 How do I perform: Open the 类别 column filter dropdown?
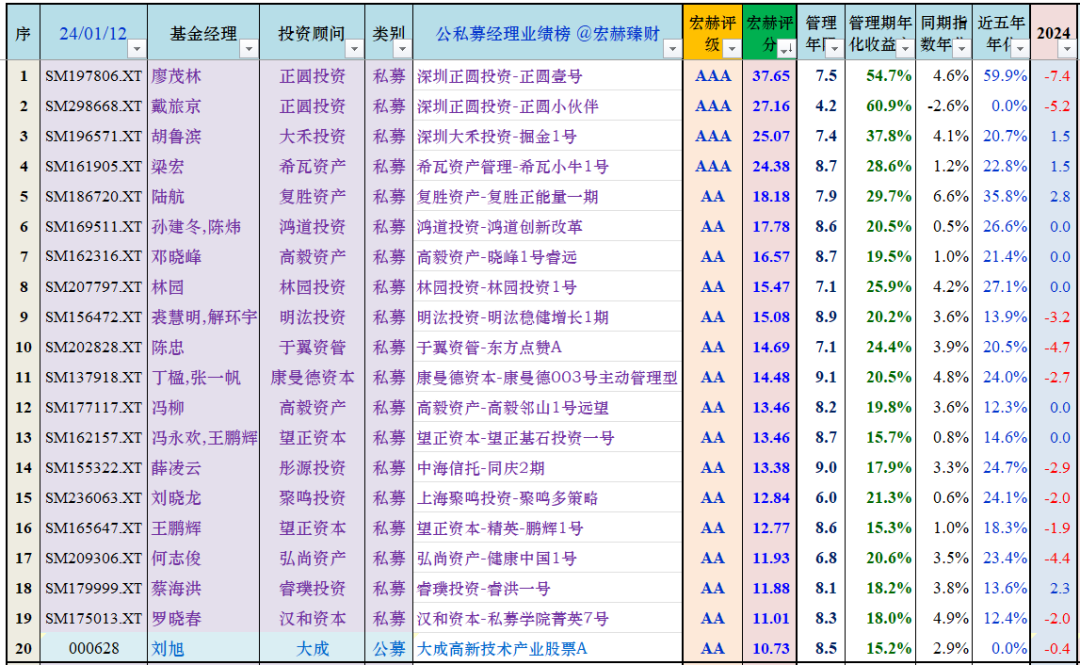(x=402, y=49)
